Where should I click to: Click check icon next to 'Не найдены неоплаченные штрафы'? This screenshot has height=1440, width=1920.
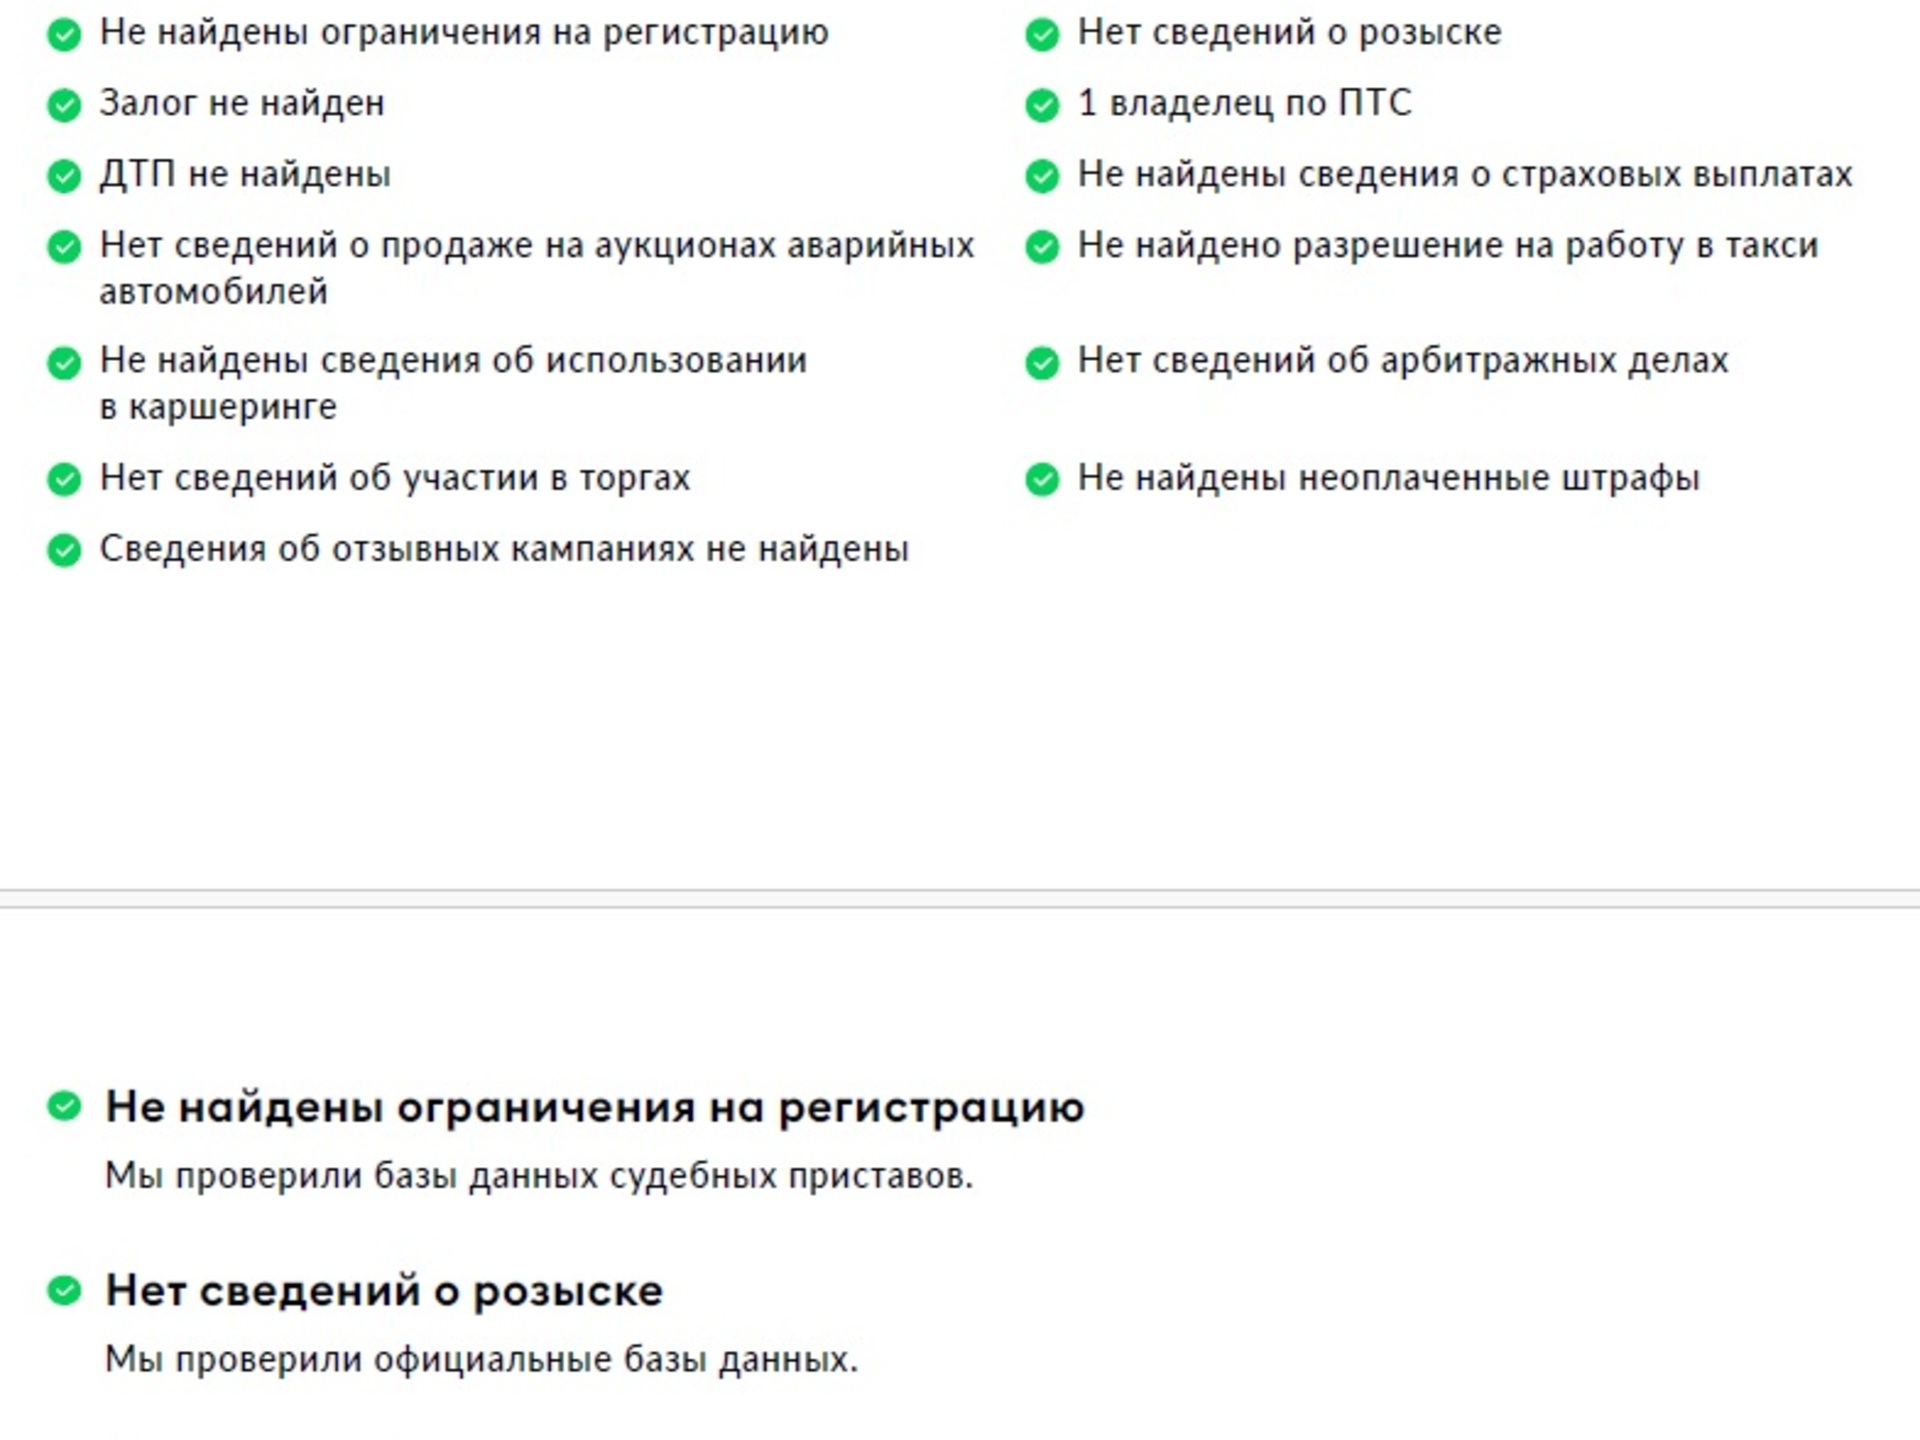point(1042,480)
